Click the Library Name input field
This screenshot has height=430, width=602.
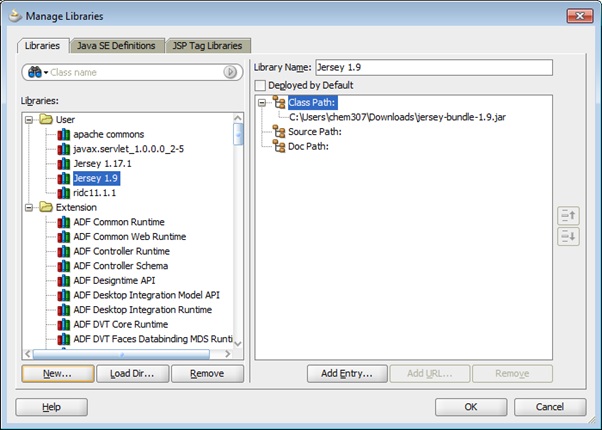(434, 68)
